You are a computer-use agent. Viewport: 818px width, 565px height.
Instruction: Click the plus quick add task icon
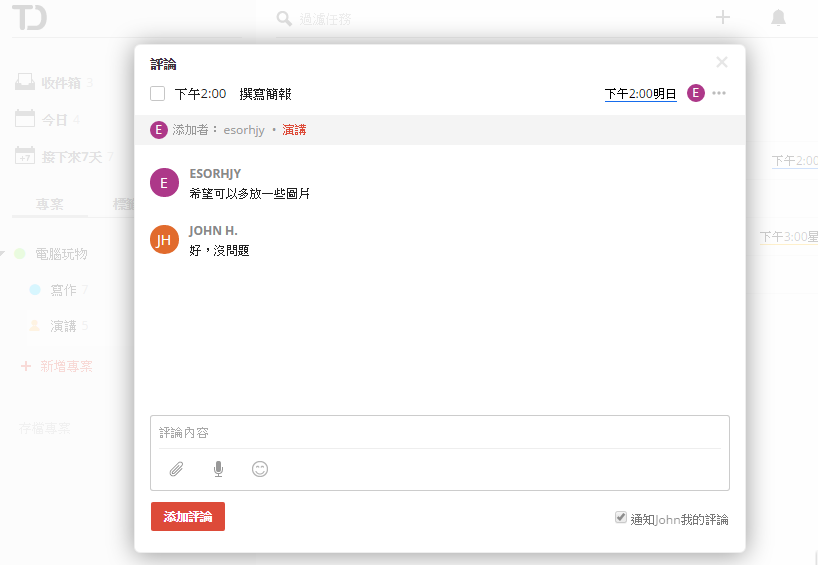[x=723, y=17]
